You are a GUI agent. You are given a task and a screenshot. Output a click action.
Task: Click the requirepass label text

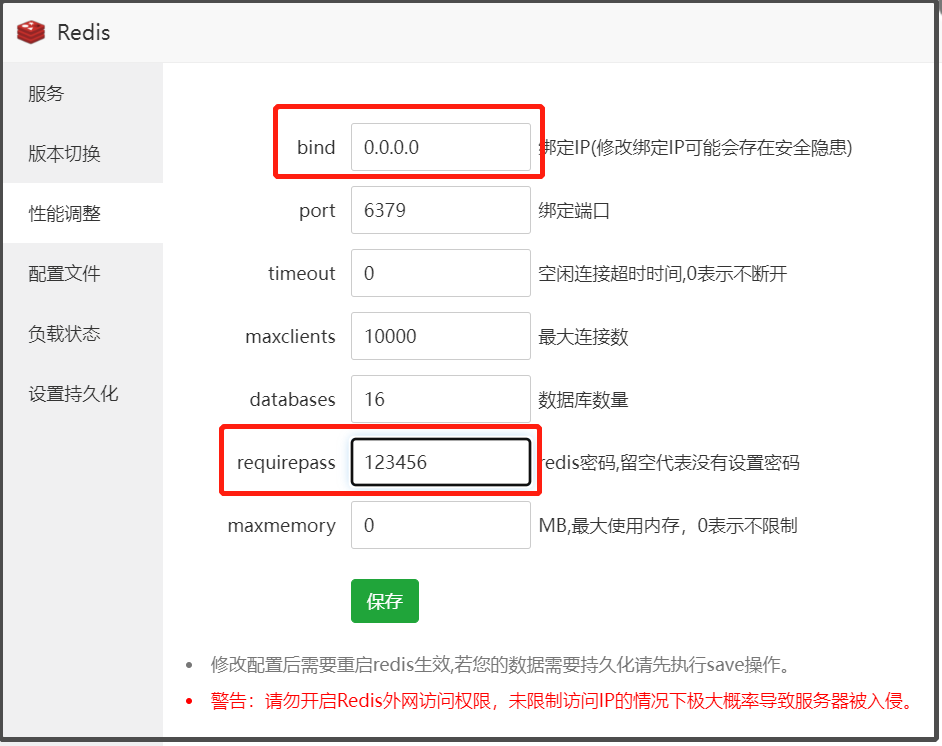coord(286,462)
